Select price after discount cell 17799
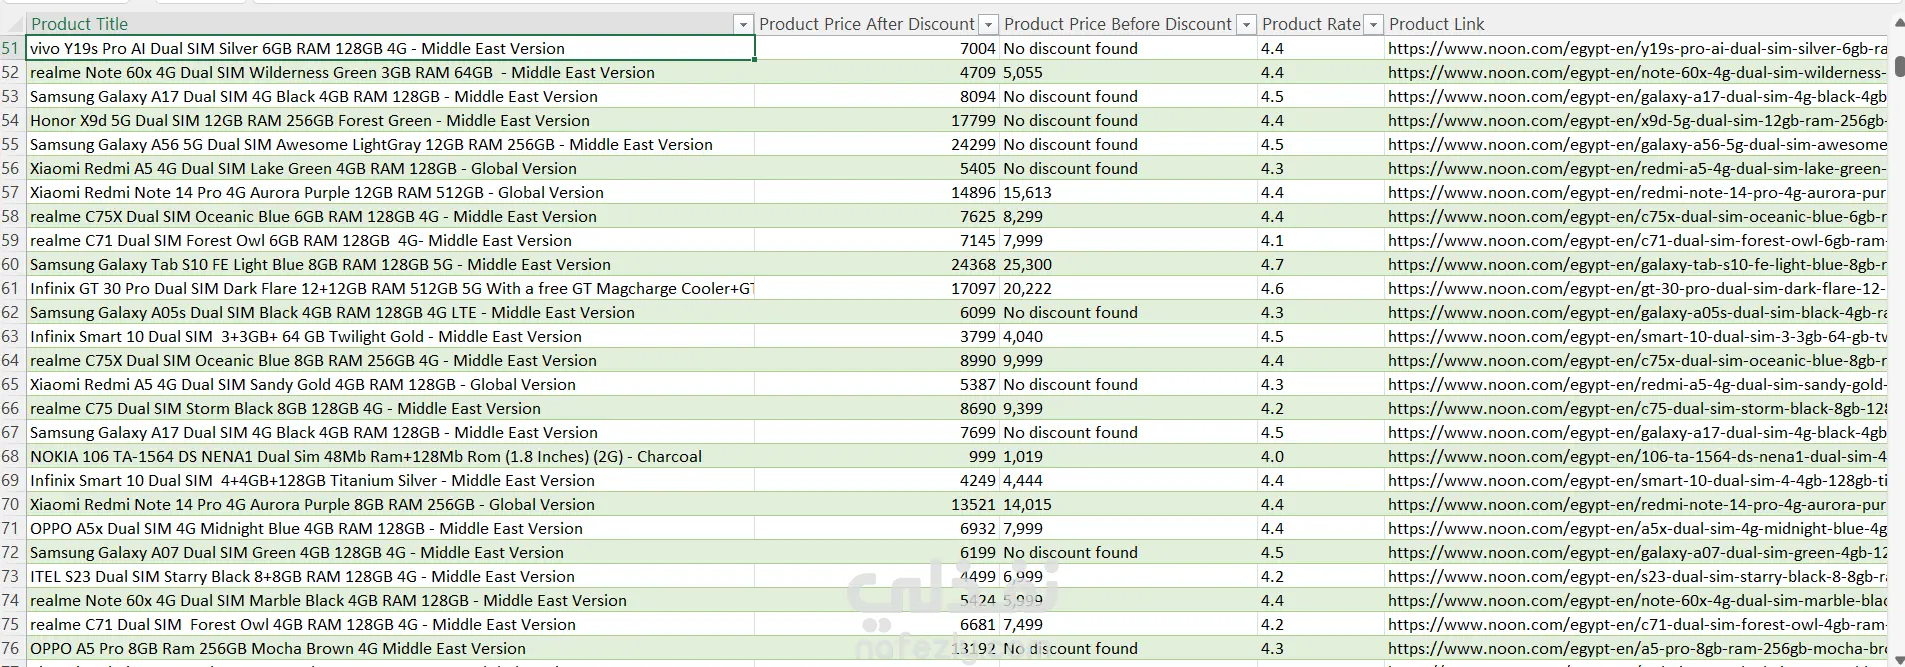1905x667 pixels. (877, 120)
